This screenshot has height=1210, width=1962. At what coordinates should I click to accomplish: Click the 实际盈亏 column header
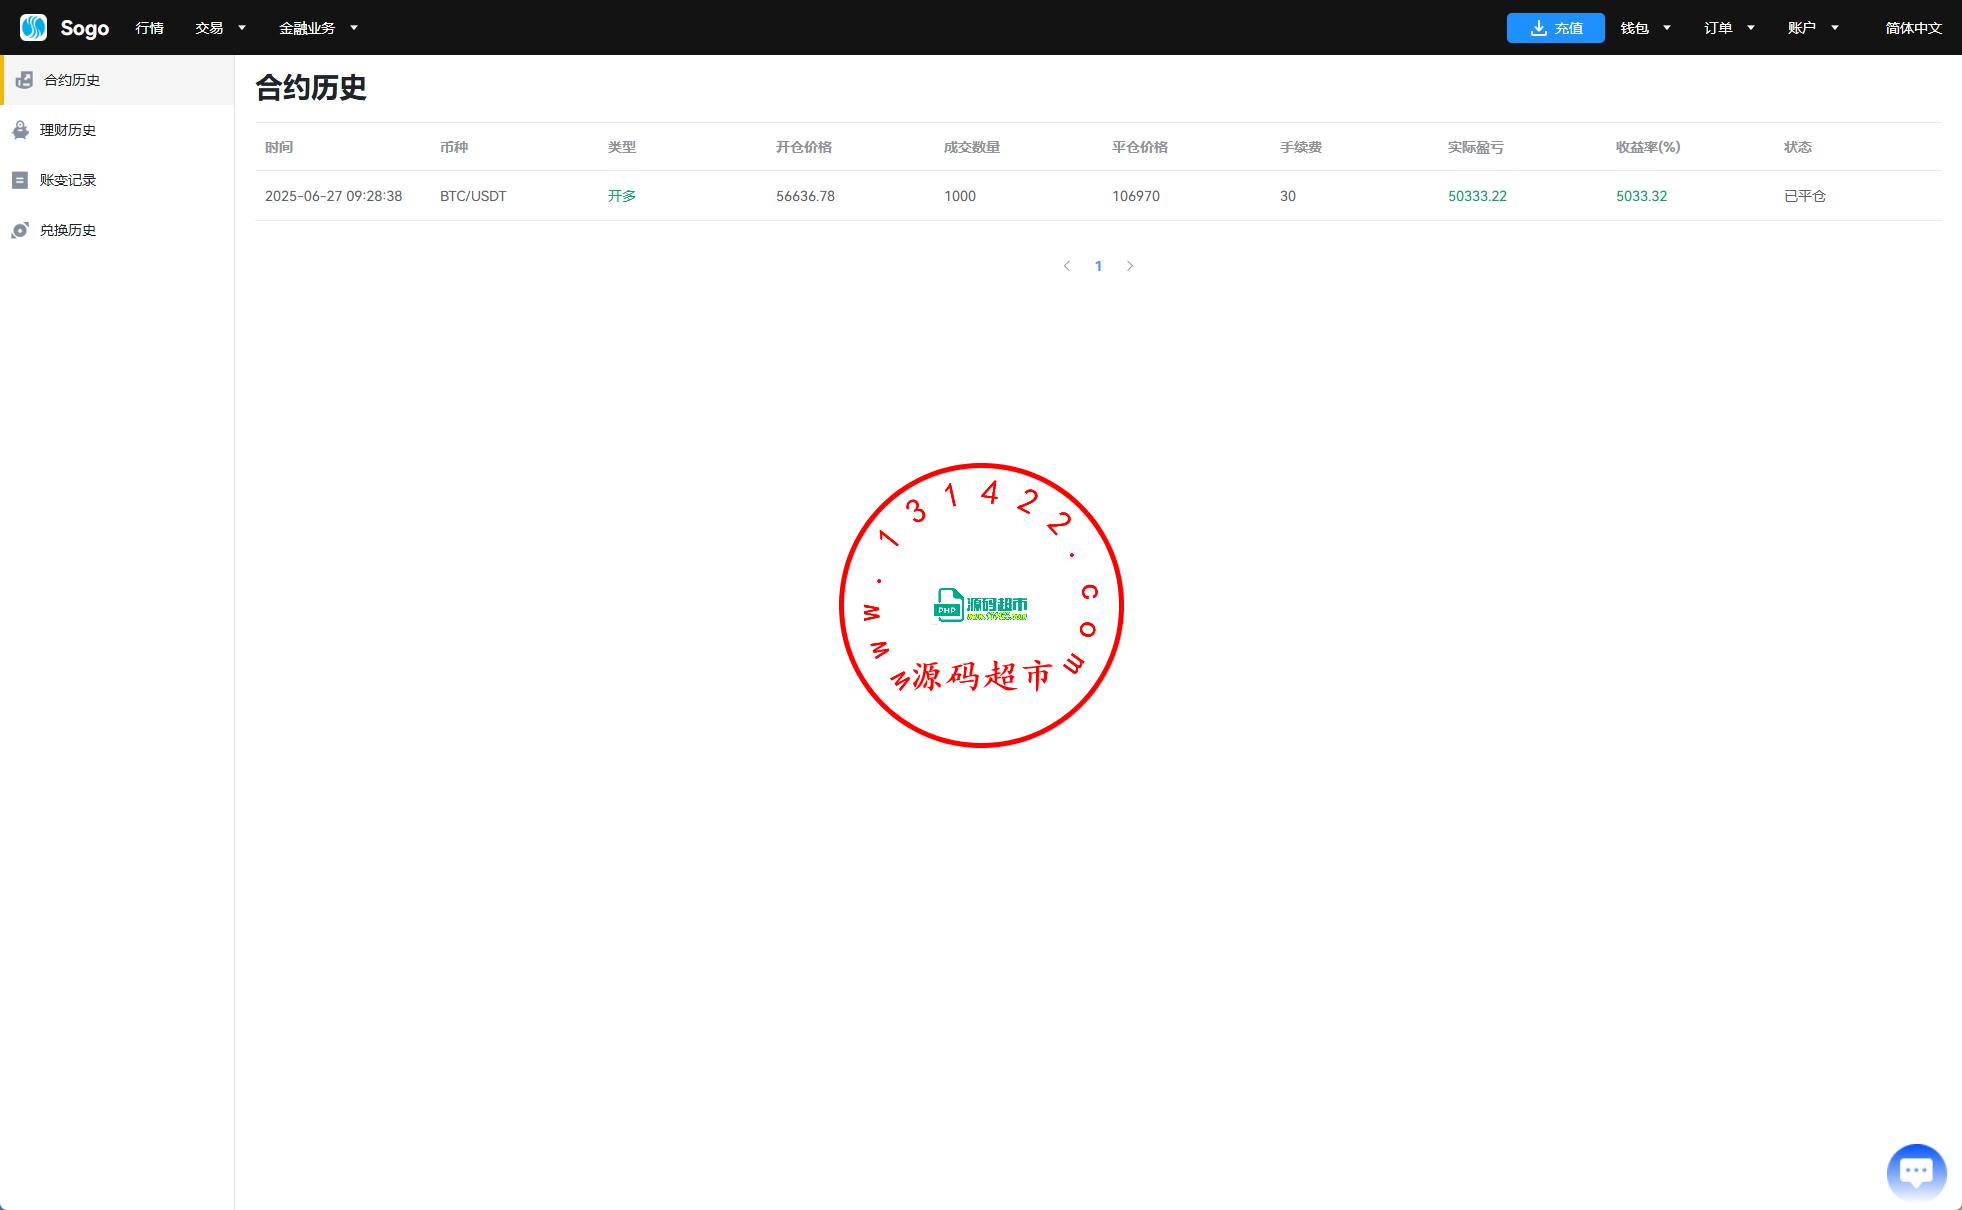(1475, 147)
